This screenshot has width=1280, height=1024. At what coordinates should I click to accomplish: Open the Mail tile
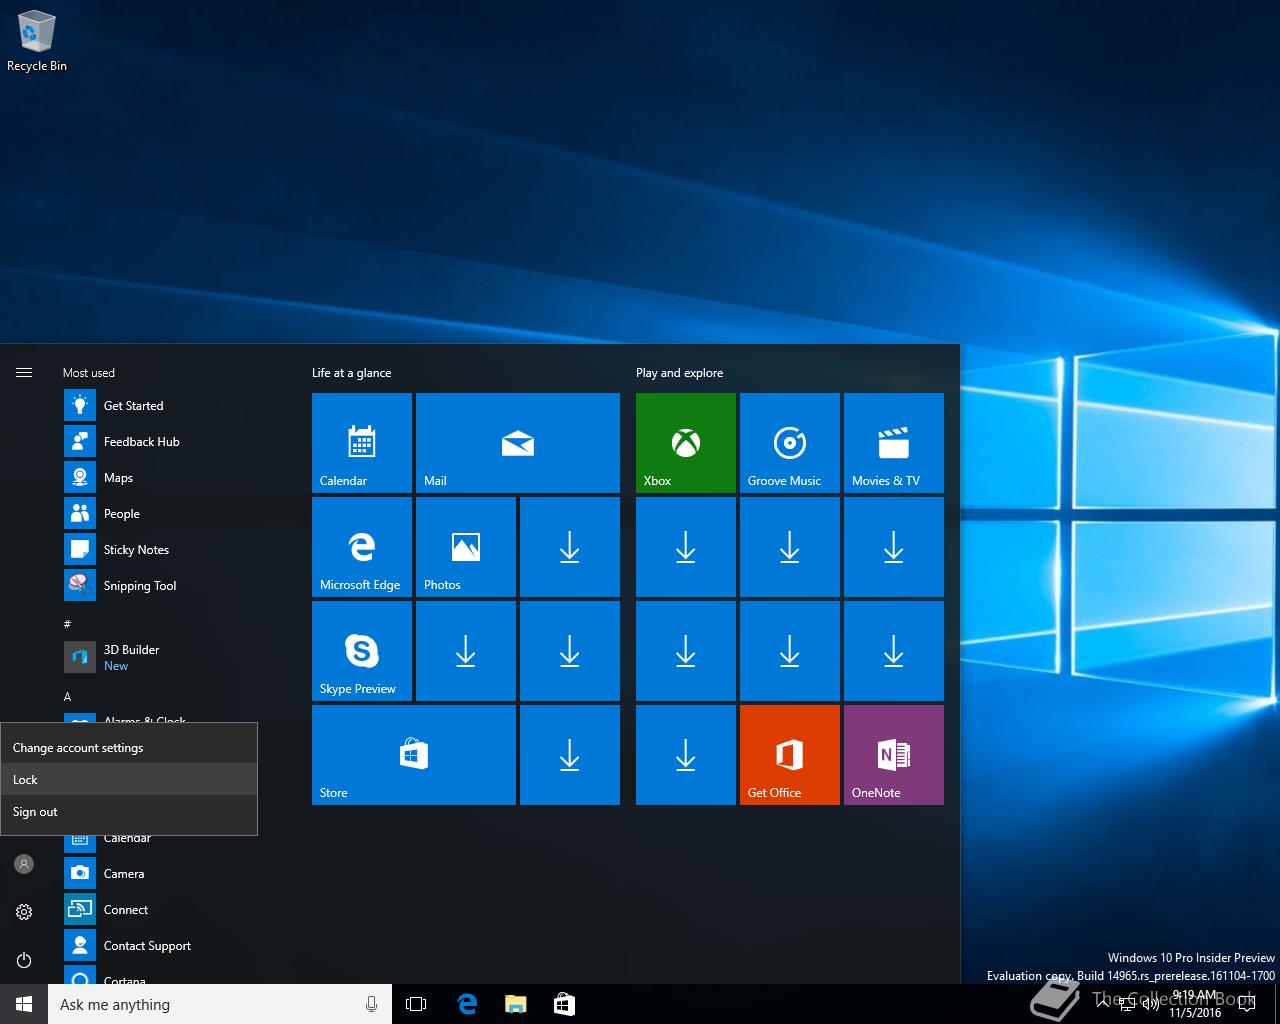coord(517,442)
